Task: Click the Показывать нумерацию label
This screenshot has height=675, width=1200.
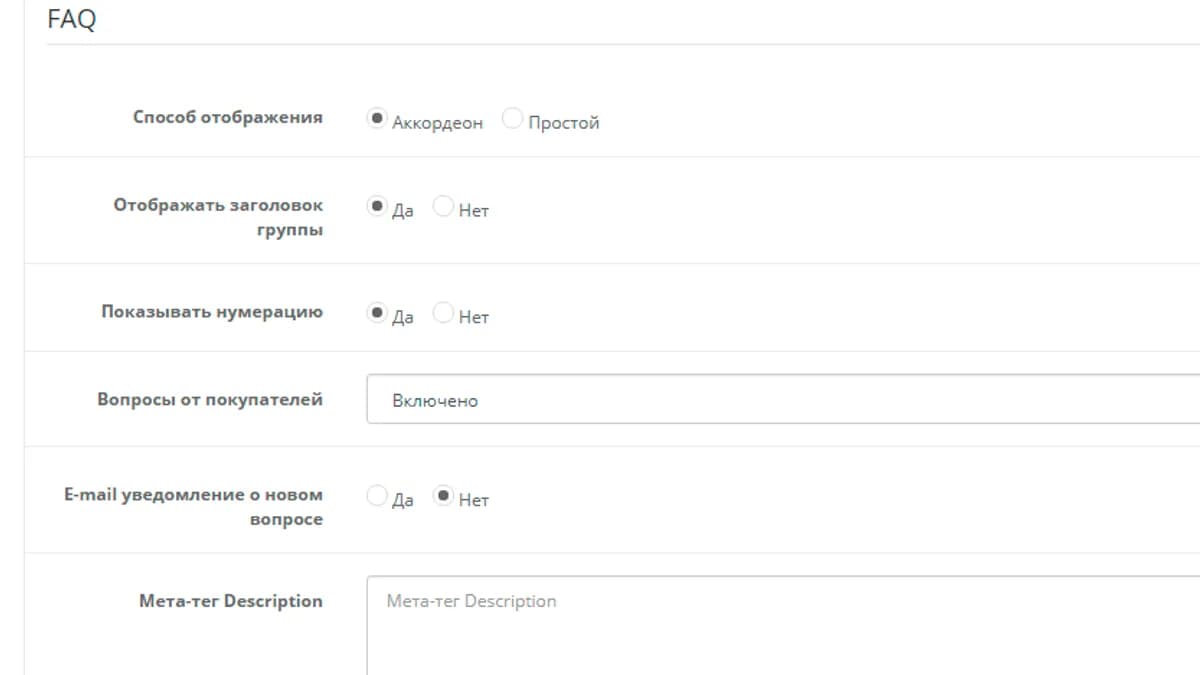Action: click(x=212, y=312)
